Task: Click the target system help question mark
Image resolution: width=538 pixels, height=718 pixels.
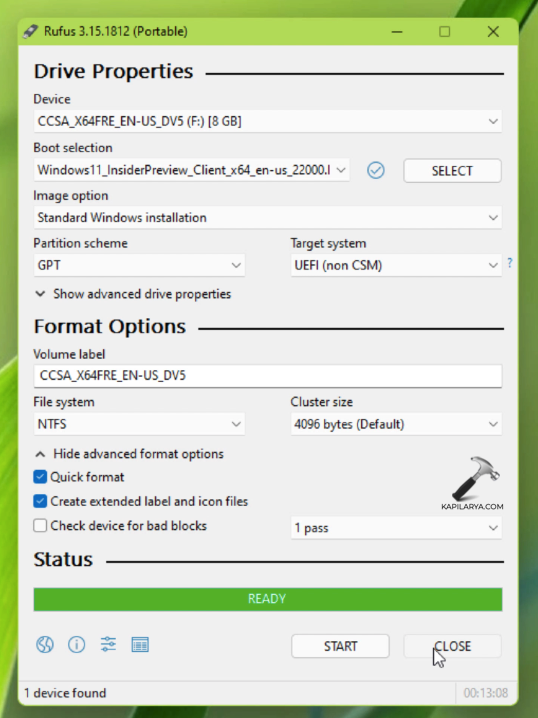Action: coord(510,263)
